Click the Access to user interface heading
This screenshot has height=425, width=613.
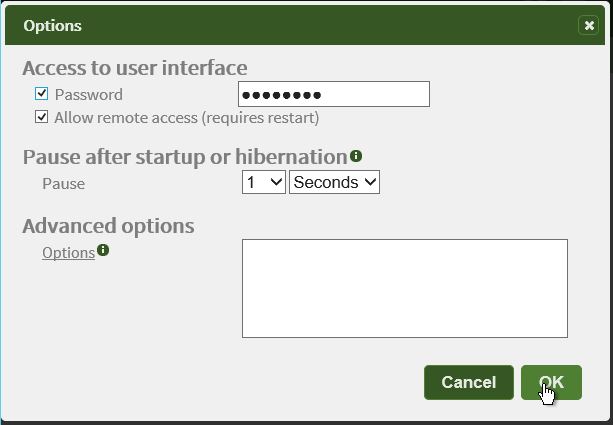pyautogui.click(x=135, y=68)
